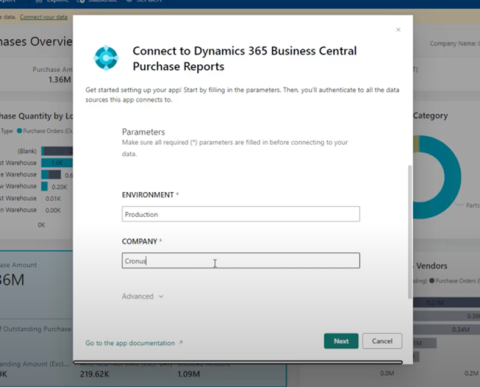Click the (Blank) bar in quantity chart
Screen dimensions: 480x387
57,151
